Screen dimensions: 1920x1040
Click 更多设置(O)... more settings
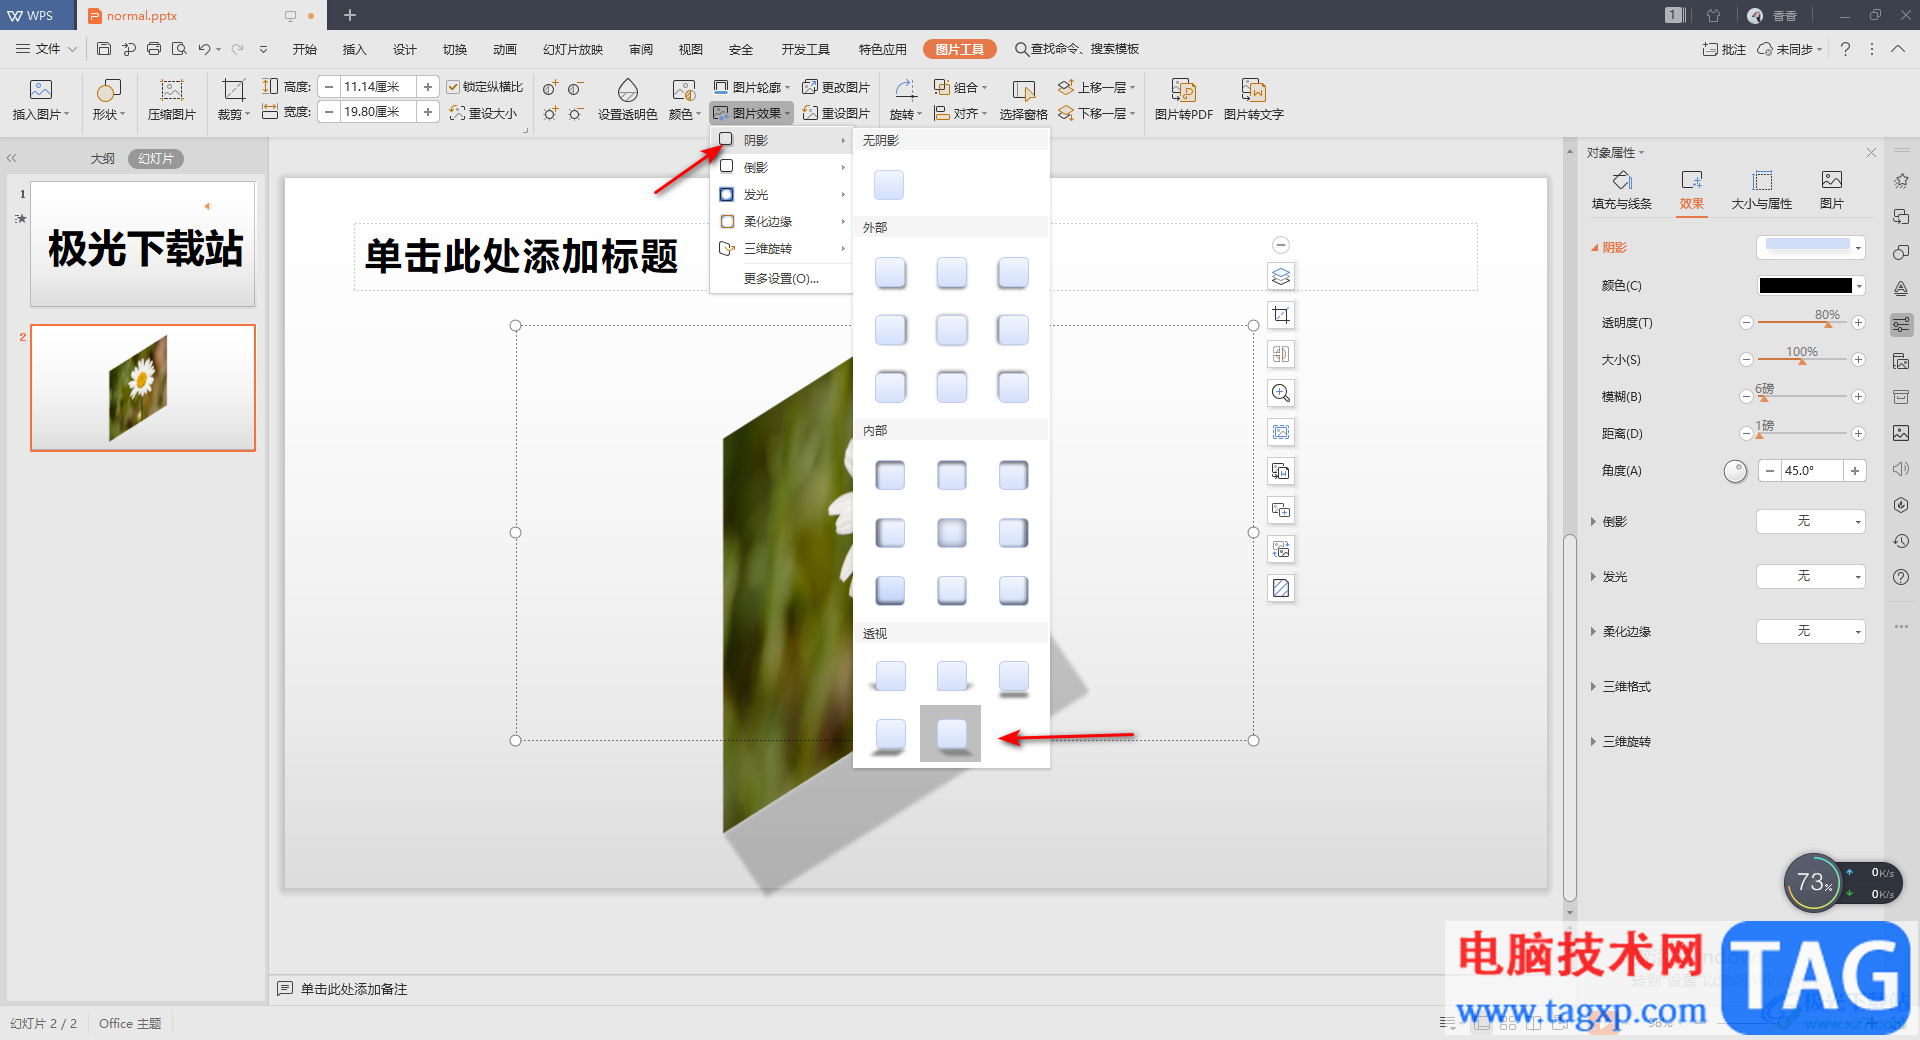(x=781, y=279)
